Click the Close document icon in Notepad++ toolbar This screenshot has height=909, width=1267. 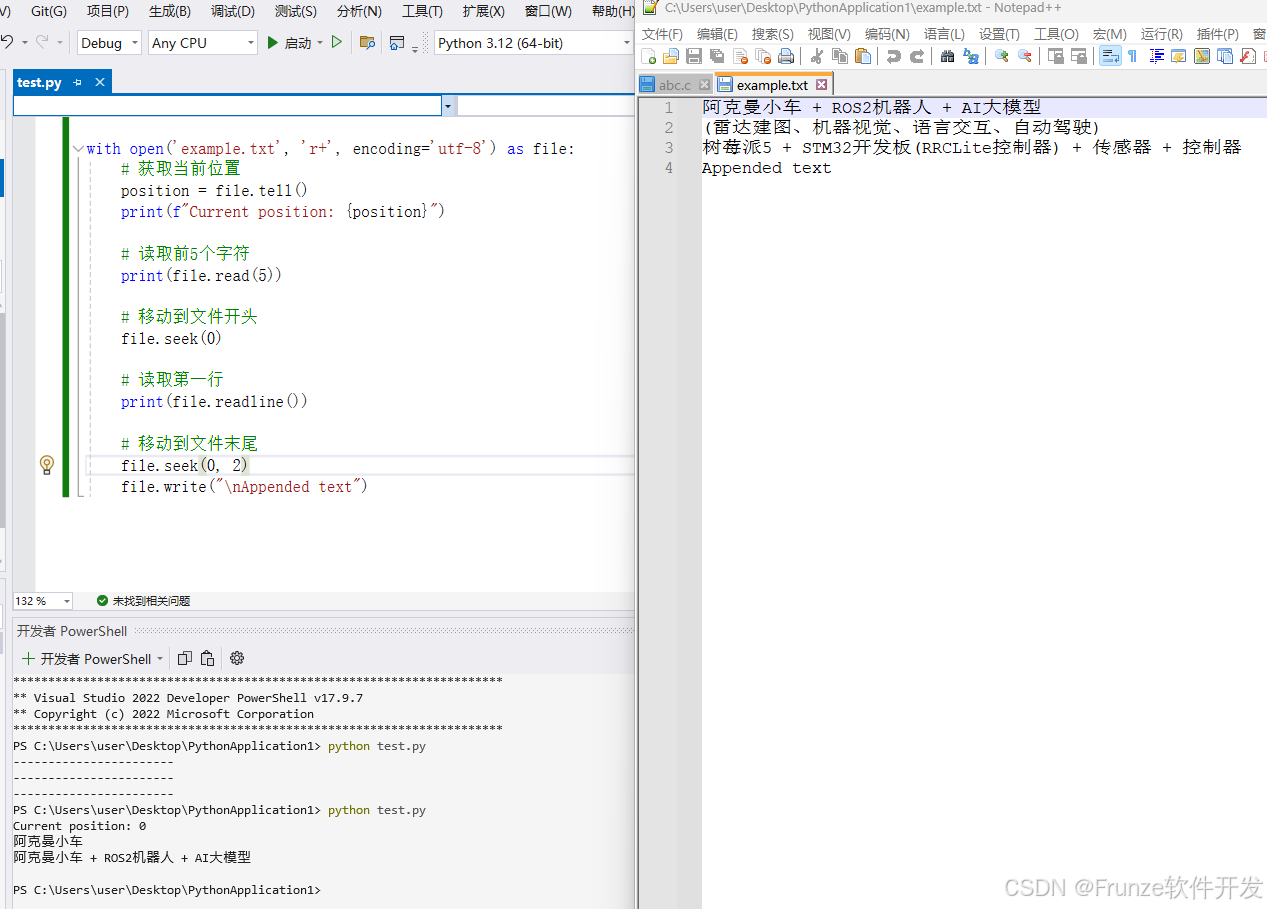tap(740, 56)
